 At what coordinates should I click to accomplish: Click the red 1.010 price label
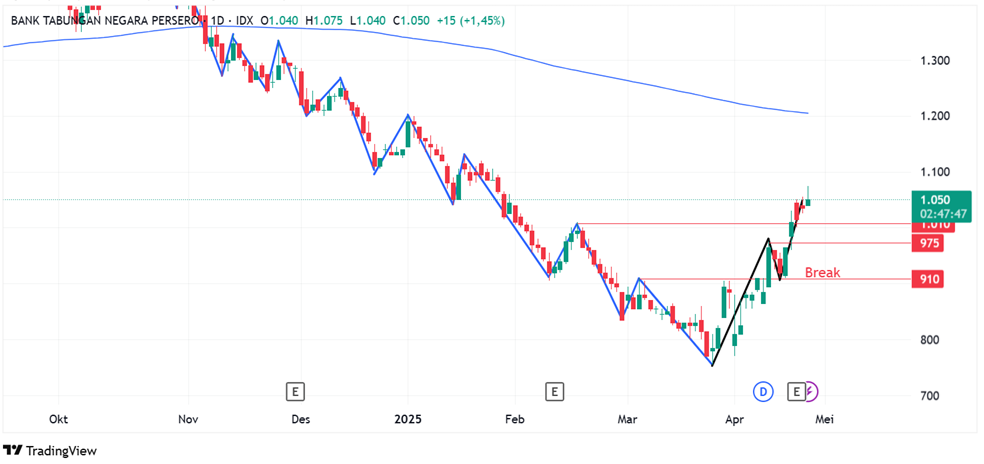point(933,225)
